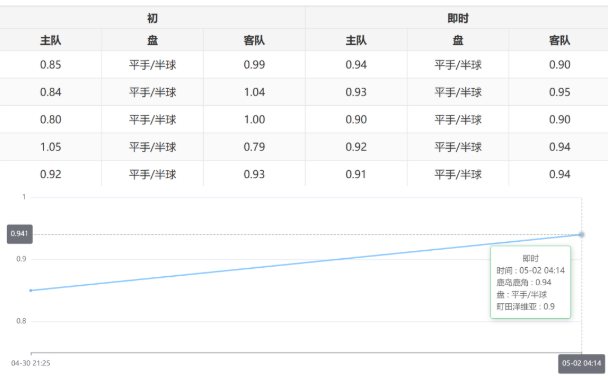Click the live home odds 0.91

[356, 174]
